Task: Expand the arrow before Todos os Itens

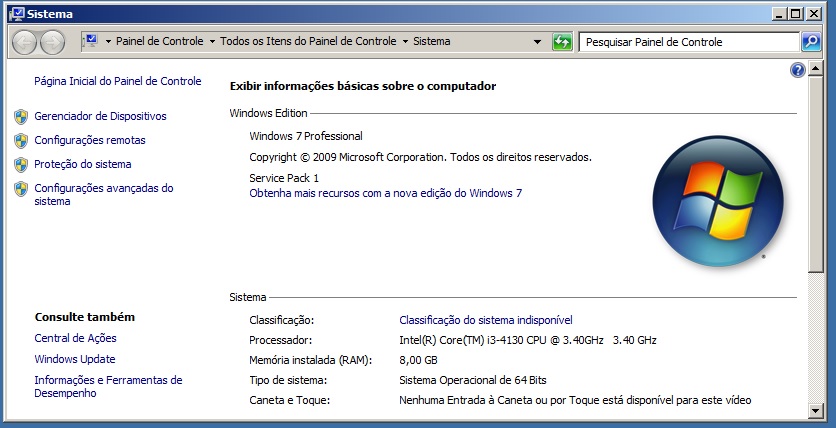Action: (212, 42)
